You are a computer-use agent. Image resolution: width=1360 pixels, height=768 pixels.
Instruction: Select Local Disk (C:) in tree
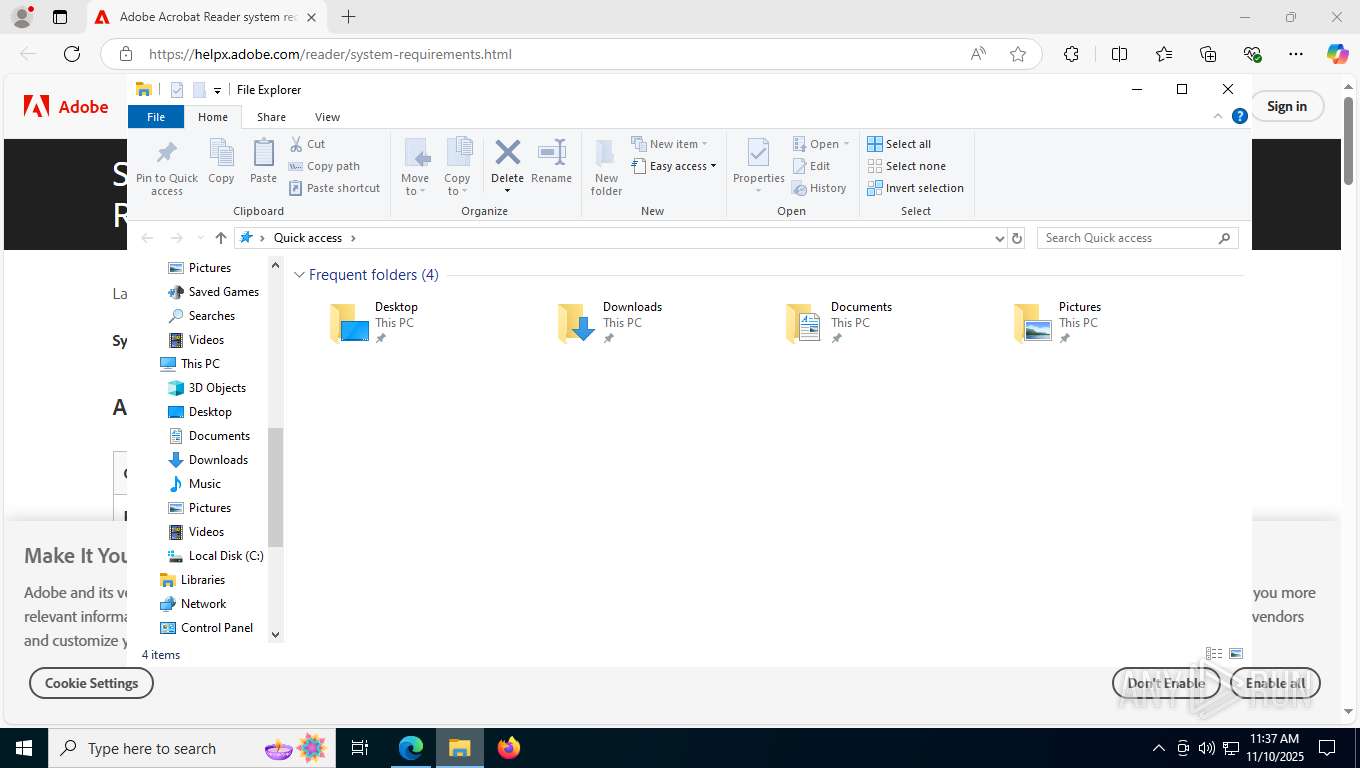215,556
